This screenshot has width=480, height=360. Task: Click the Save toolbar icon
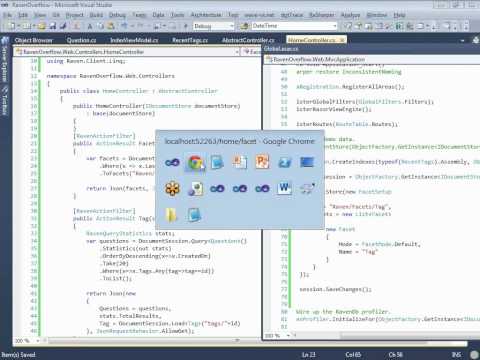[52, 26]
